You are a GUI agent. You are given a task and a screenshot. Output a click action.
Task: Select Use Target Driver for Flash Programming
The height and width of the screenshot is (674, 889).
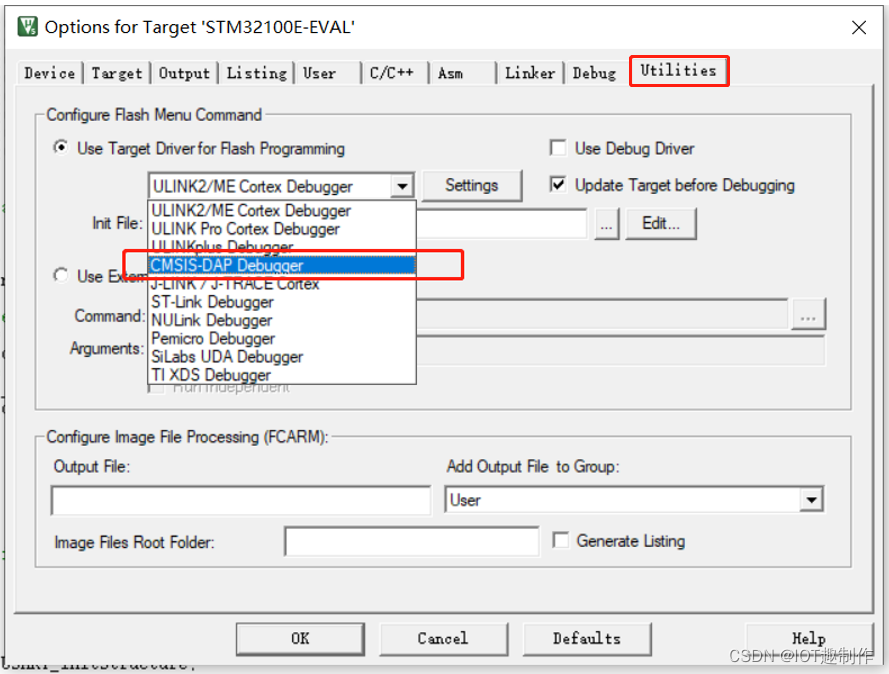(x=61, y=148)
